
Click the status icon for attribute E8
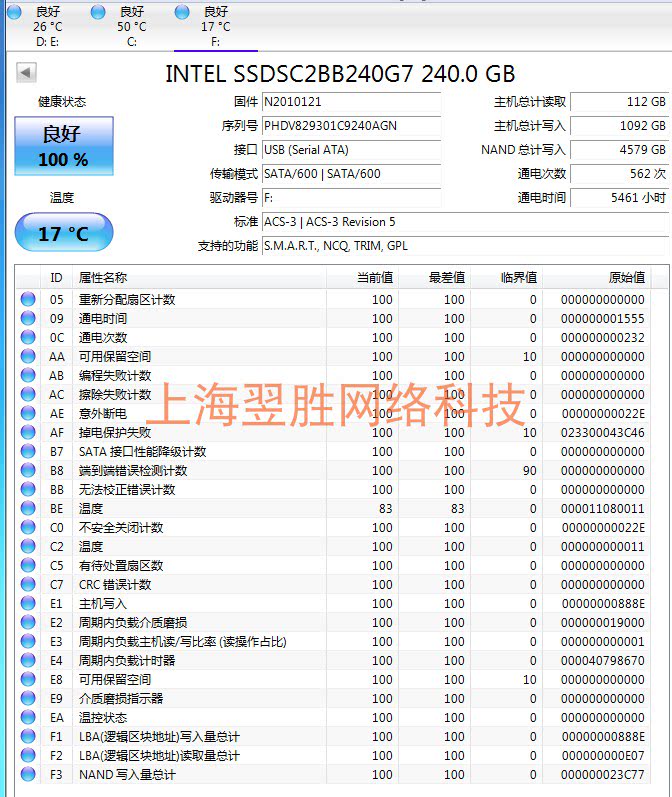click(28, 679)
